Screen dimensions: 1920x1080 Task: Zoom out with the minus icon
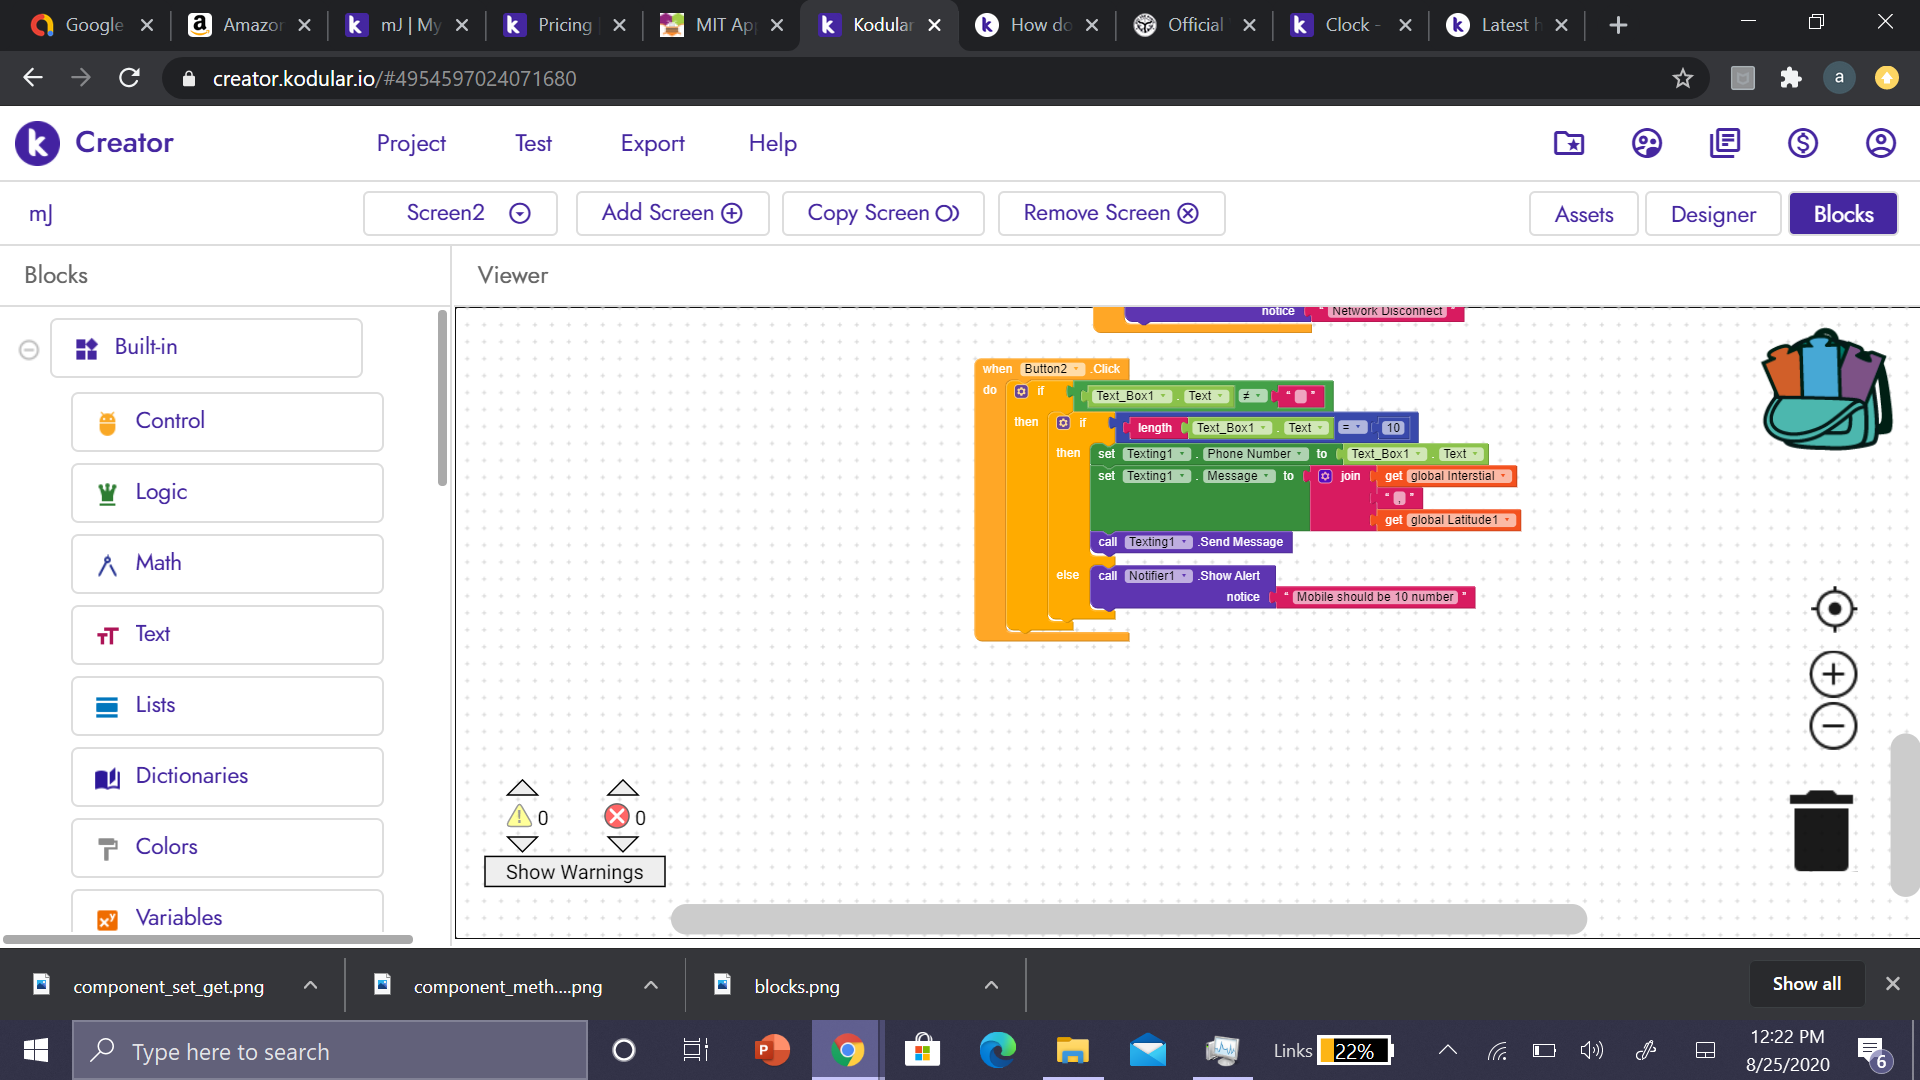(x=1833, y=726)
